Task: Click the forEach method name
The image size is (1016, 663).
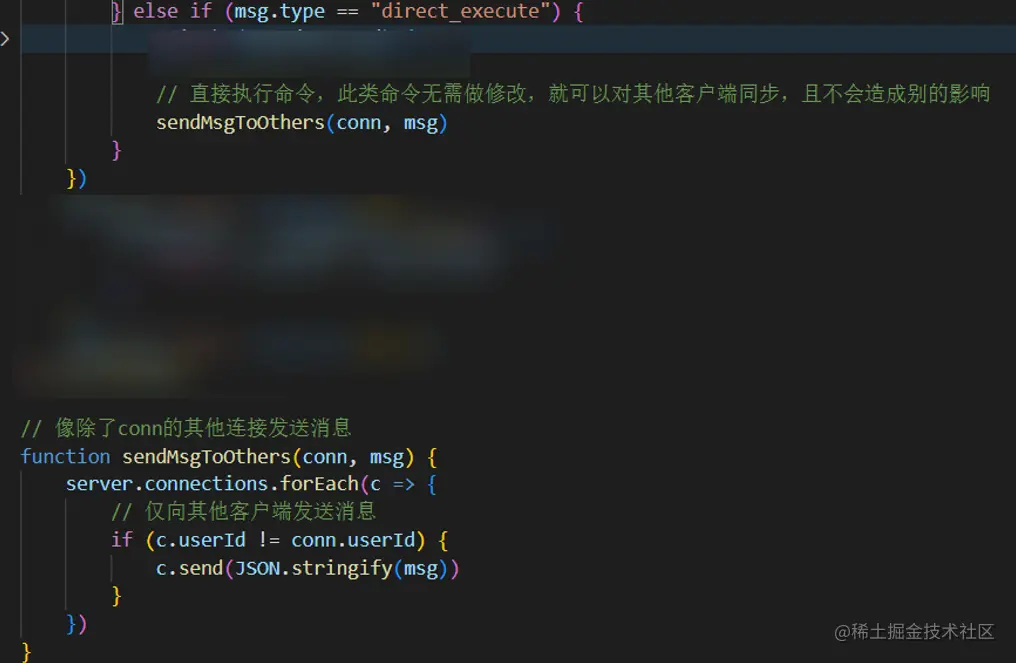Action: [x=319, y=484]
